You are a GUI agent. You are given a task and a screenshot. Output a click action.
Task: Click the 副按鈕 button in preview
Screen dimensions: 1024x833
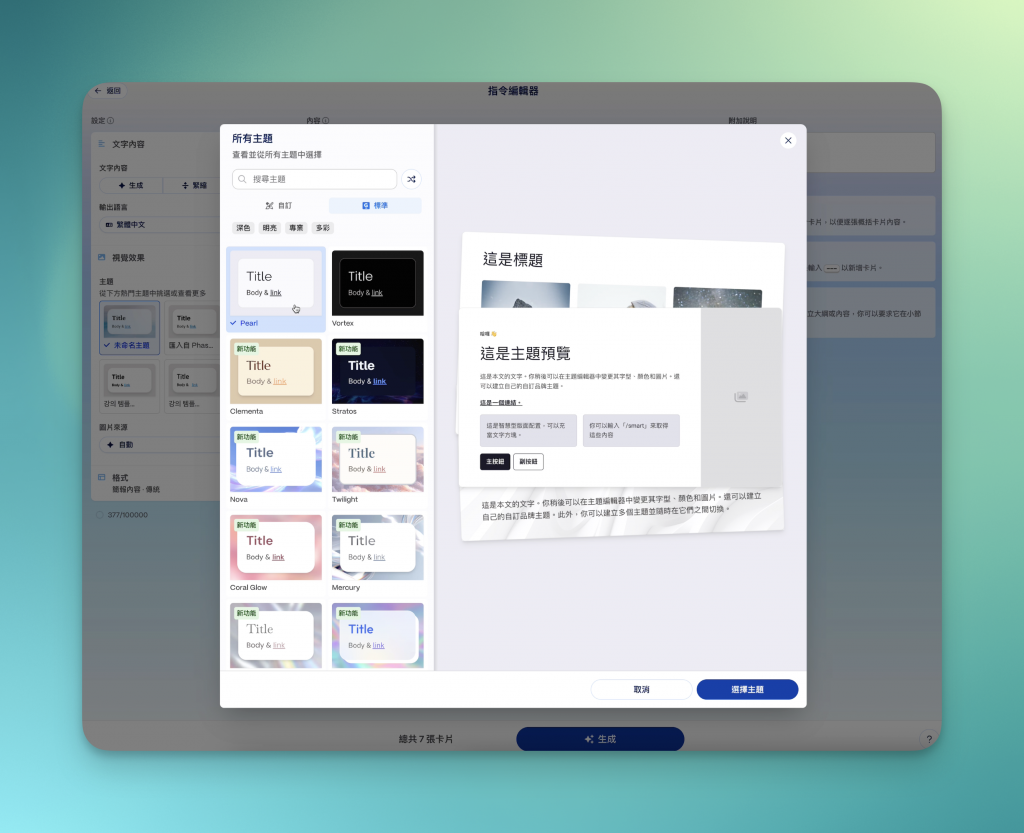pyautogui.click(x=528, y=462)
